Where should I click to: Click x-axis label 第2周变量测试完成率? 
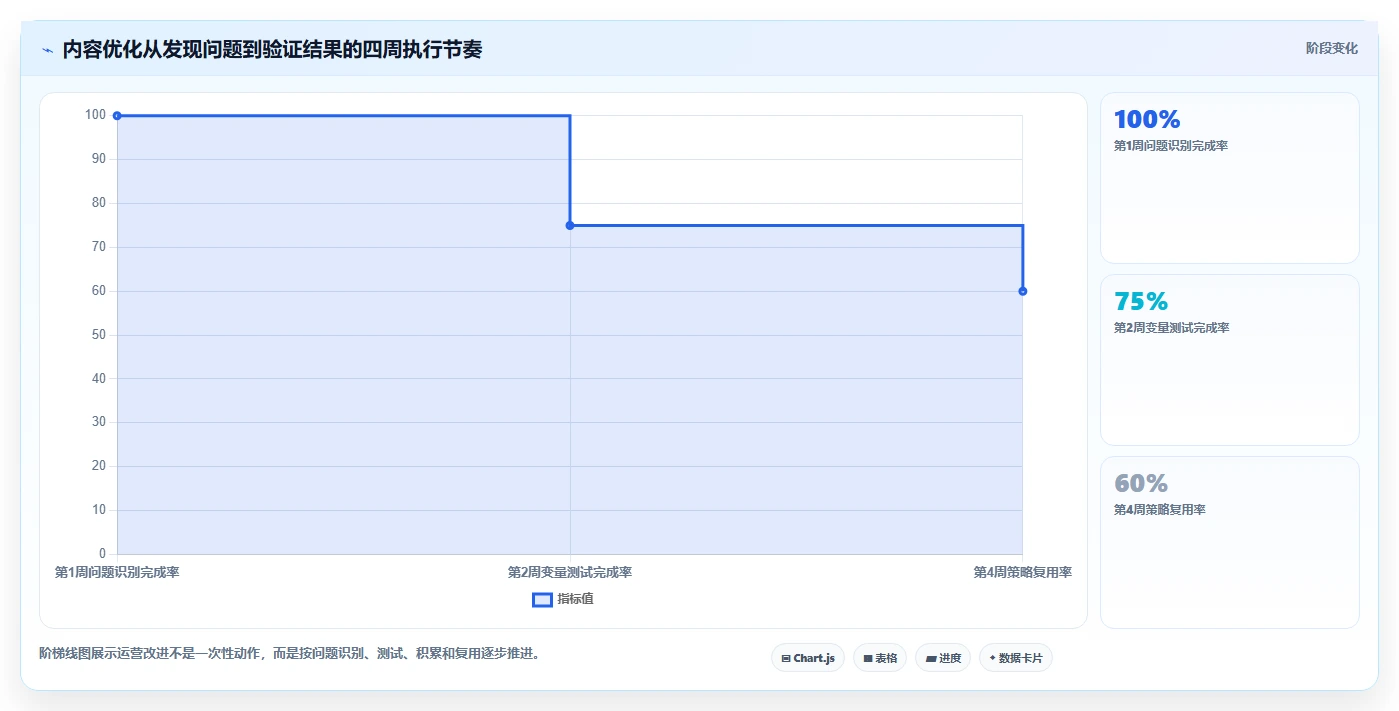pyautogui.click(x=570, y=572)
